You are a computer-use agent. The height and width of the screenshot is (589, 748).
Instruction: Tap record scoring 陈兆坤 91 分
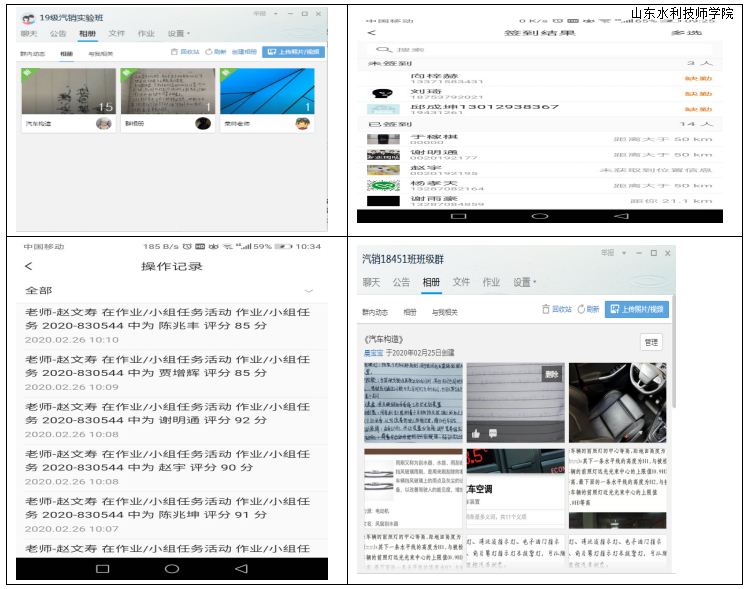(172, 515)
